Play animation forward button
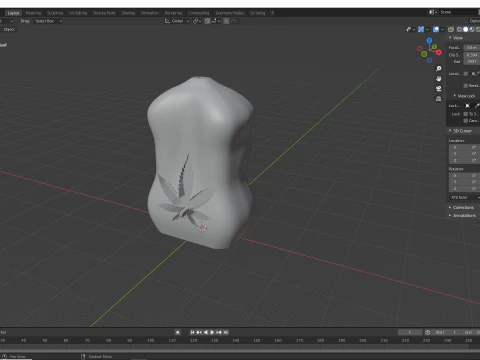 (212, 332)
